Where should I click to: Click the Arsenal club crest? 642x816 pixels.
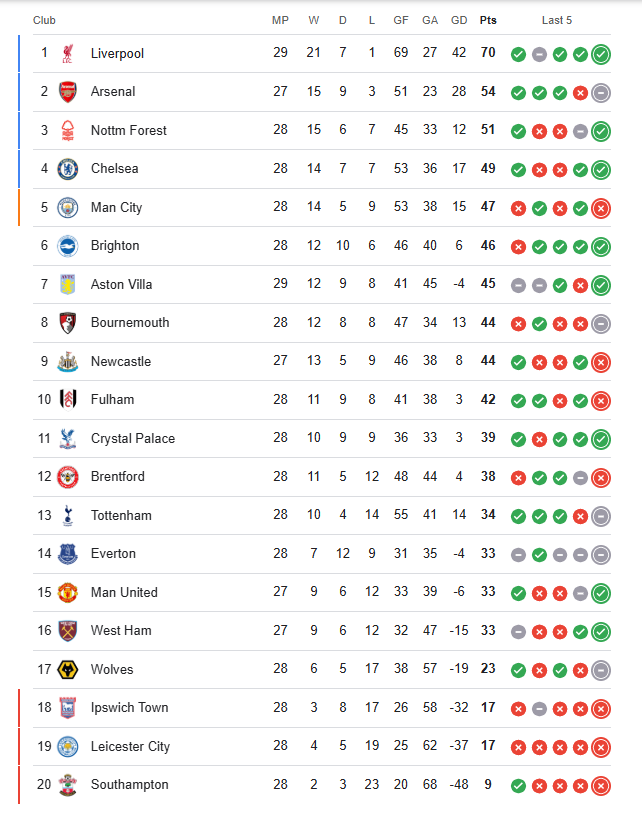[x=68, y=92]
